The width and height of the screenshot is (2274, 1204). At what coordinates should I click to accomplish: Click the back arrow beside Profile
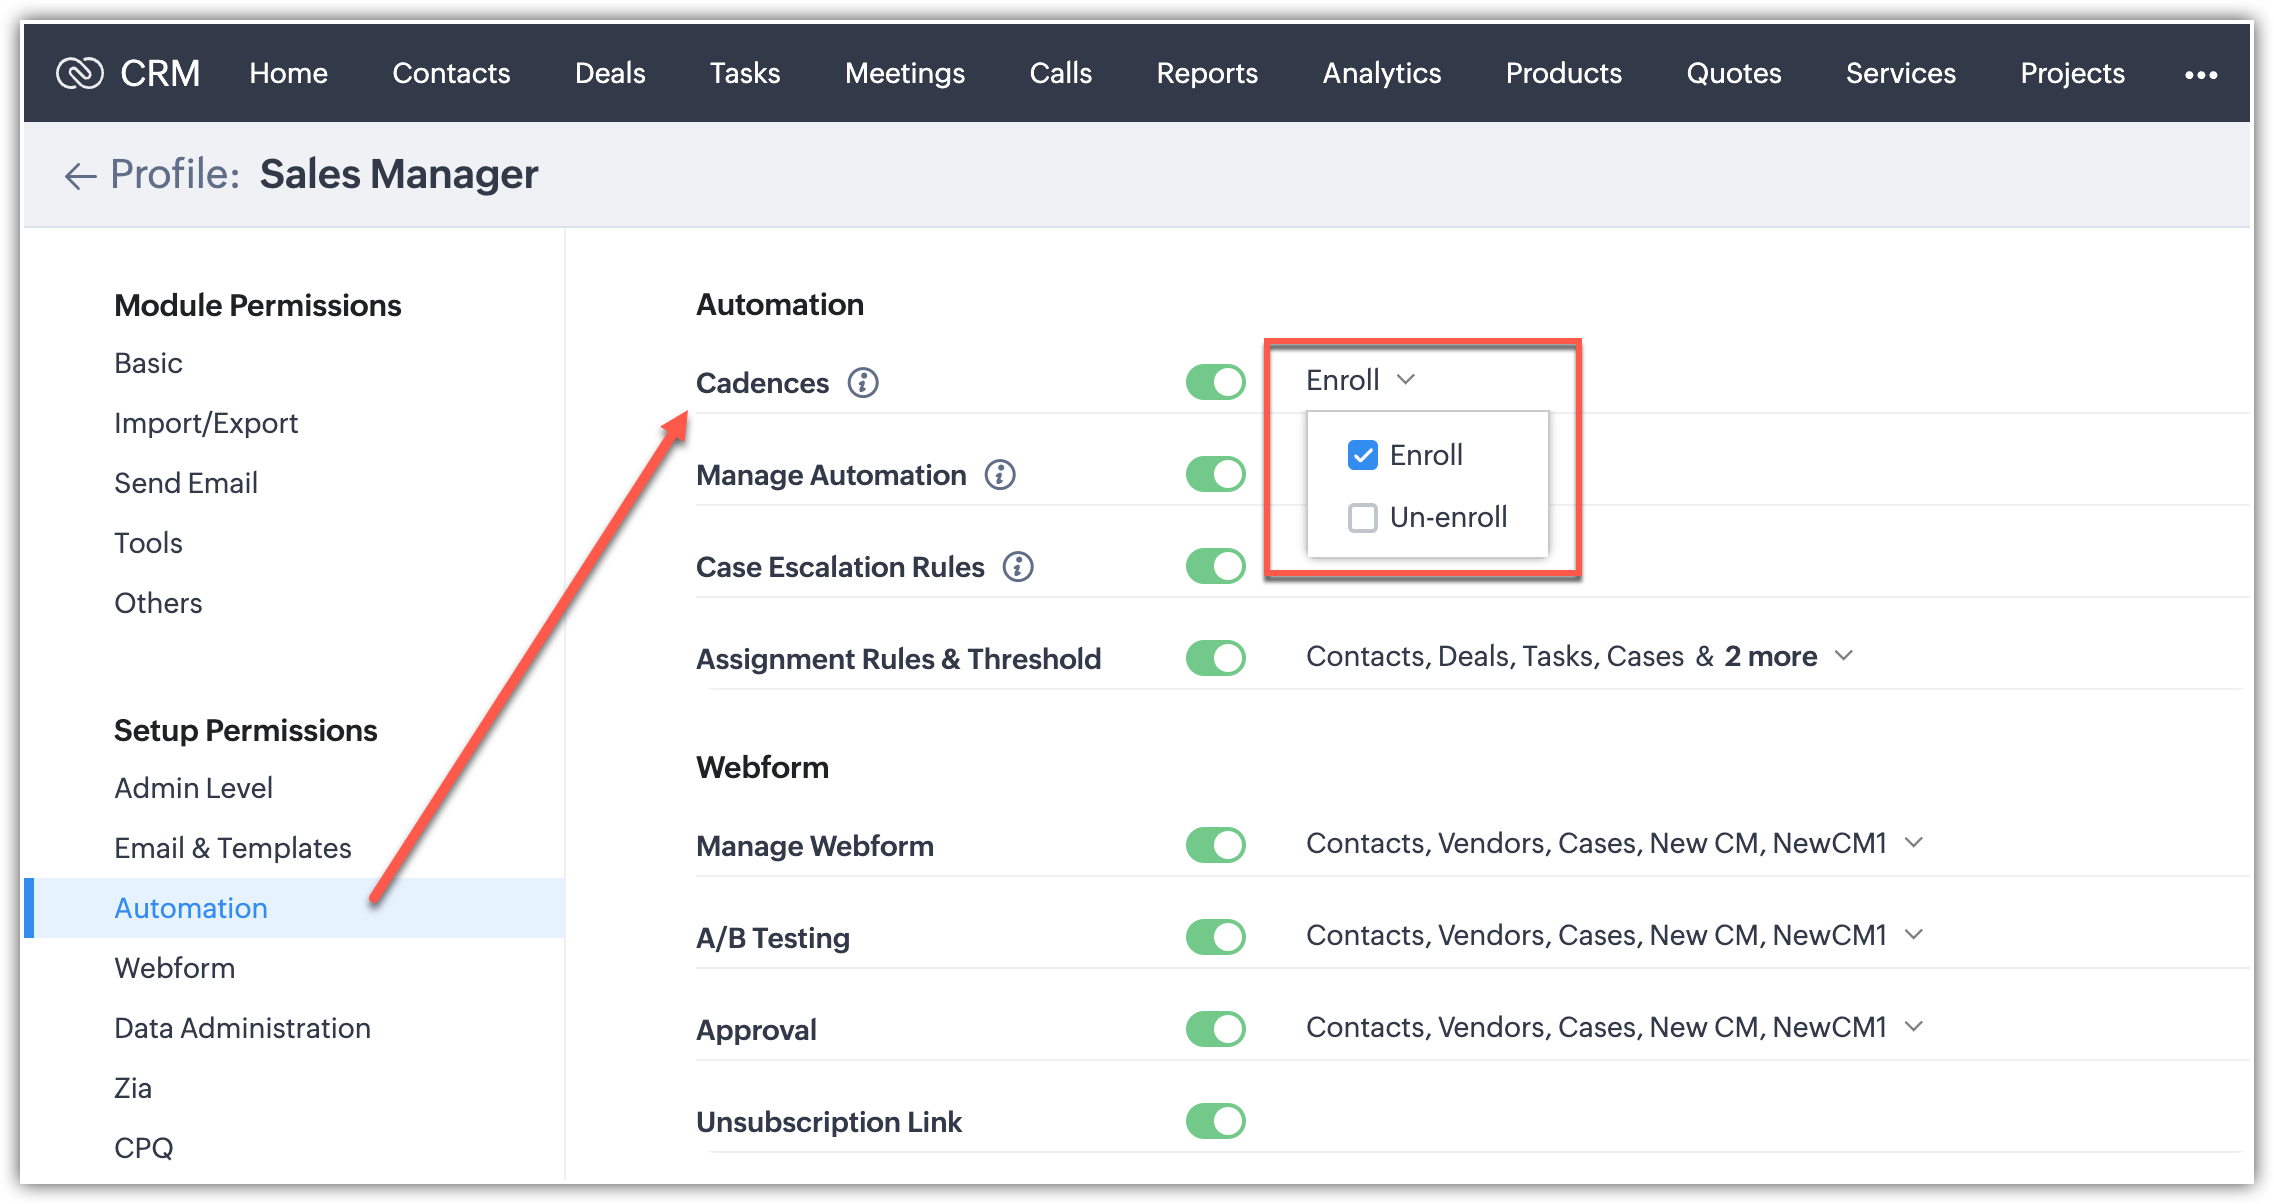(80, 176)
